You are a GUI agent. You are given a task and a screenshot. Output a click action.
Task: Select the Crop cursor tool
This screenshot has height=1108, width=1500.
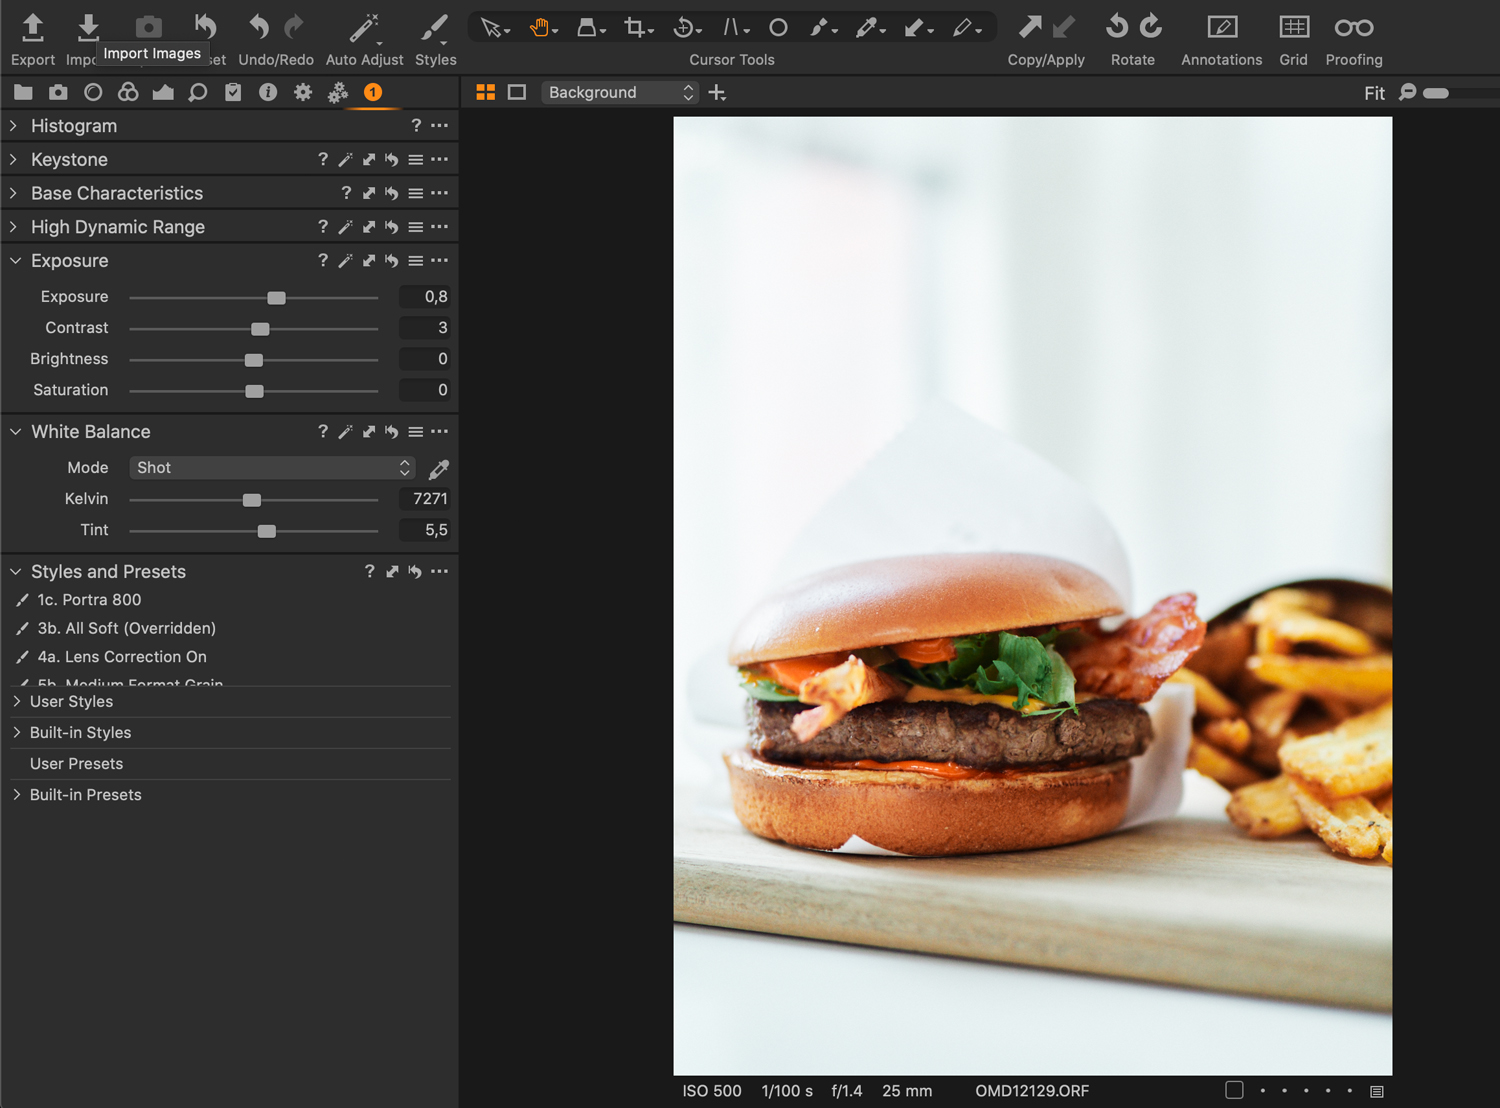click(x=634, y=28)
